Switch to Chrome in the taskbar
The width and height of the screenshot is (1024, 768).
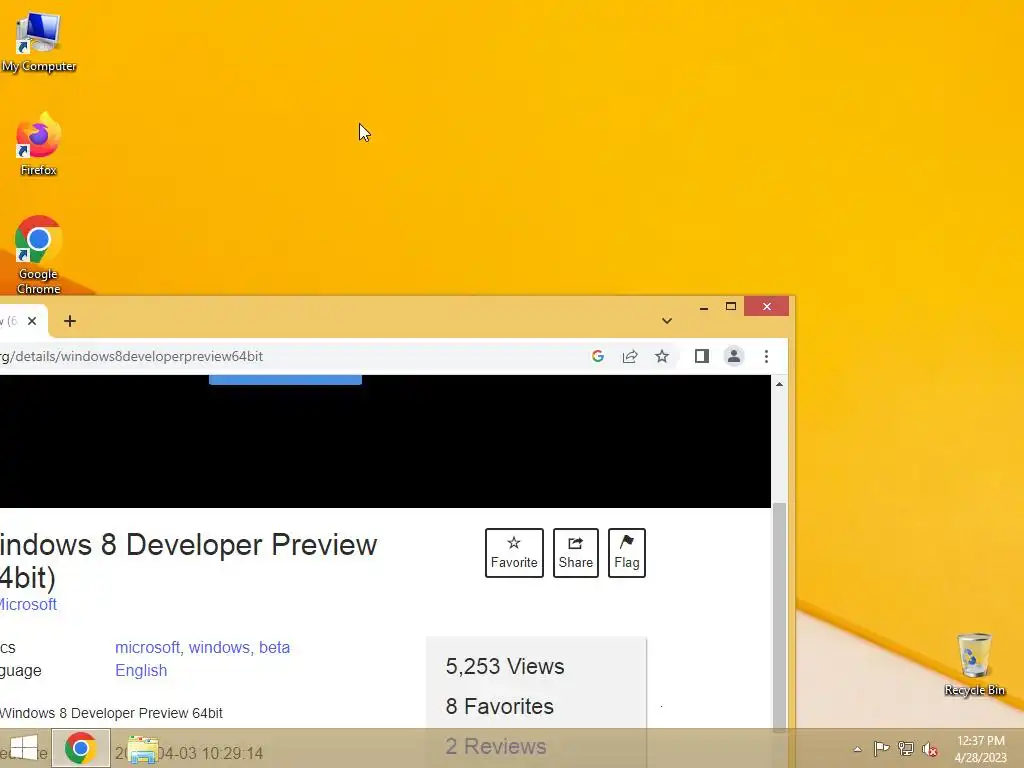click(x=80, y=748)
